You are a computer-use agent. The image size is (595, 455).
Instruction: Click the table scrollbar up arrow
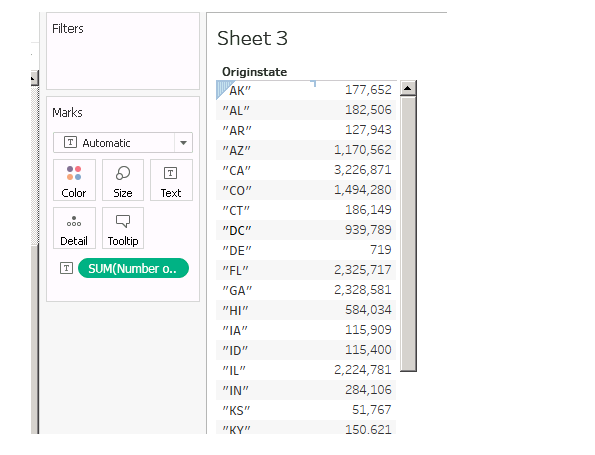pos(408,88)
